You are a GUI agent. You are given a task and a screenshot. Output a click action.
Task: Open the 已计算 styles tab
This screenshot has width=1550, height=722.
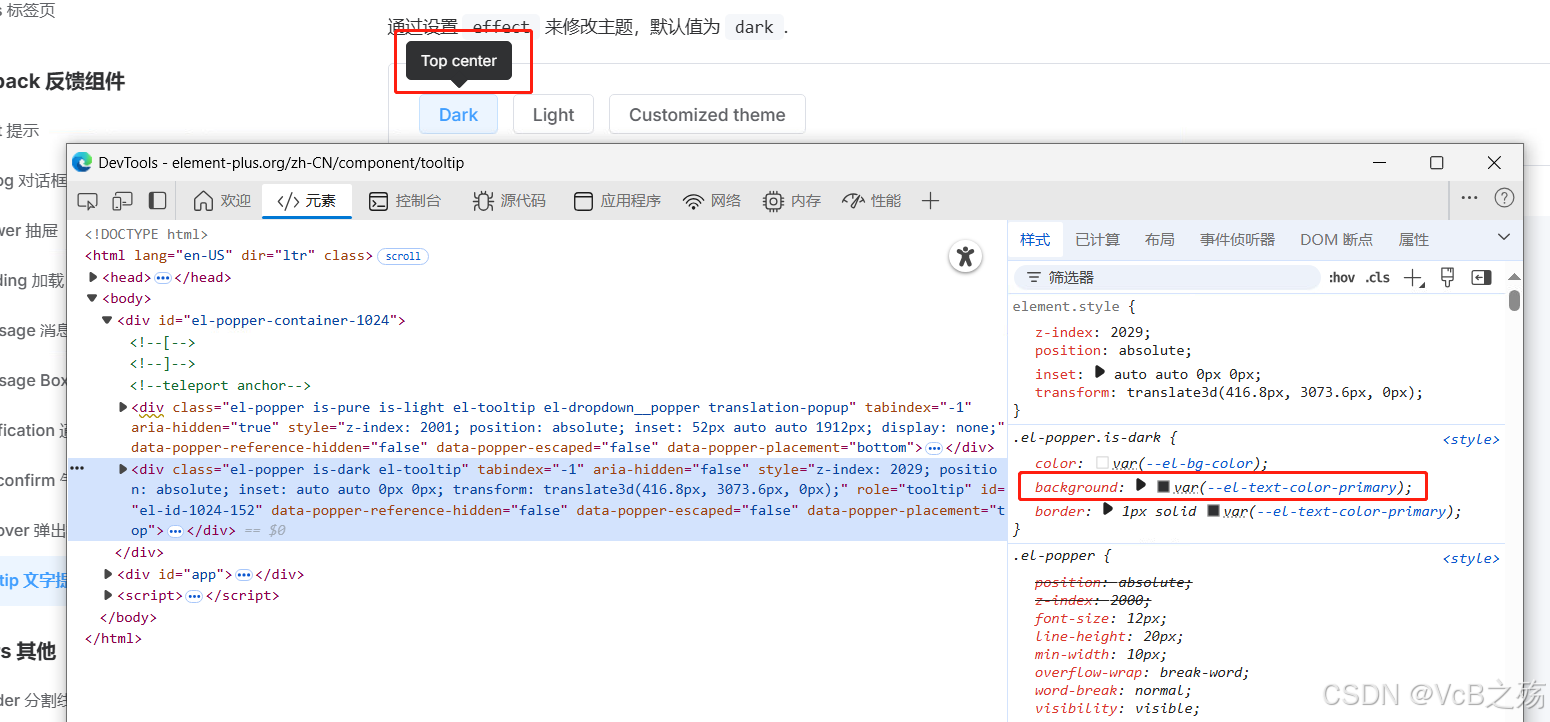(x=1097, y=239)
